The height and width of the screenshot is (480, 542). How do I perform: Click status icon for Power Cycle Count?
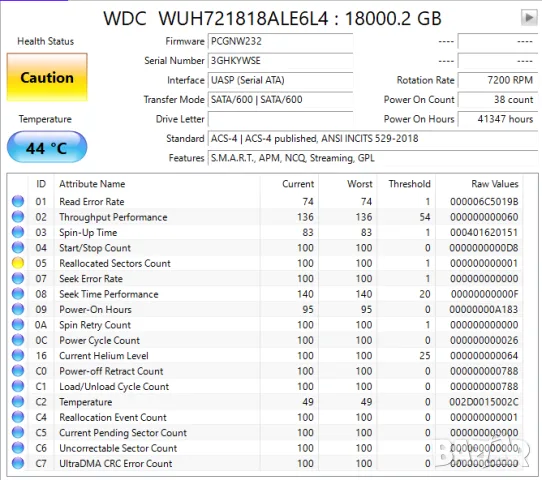tap(18, 340)
